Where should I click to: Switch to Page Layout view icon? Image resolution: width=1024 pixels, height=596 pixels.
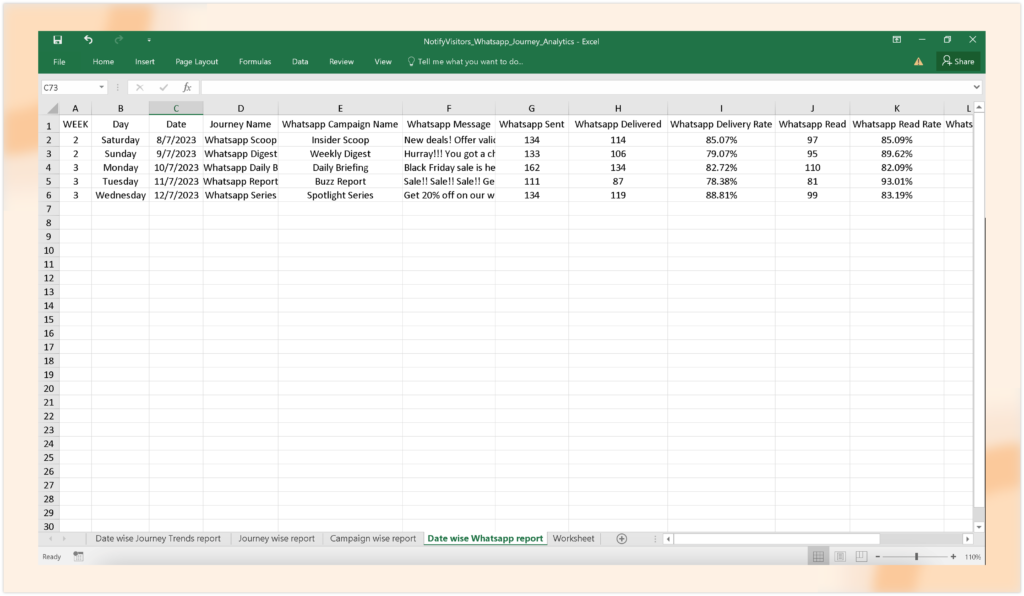(x=840, y=557)
